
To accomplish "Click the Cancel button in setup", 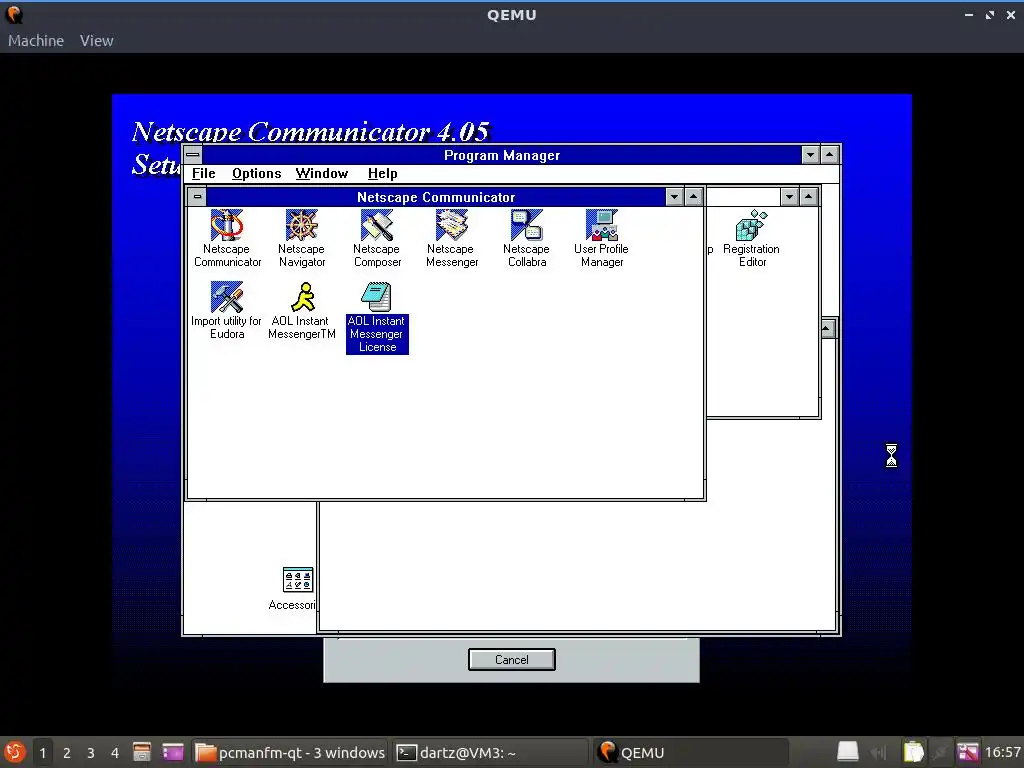I will (511, 660).
